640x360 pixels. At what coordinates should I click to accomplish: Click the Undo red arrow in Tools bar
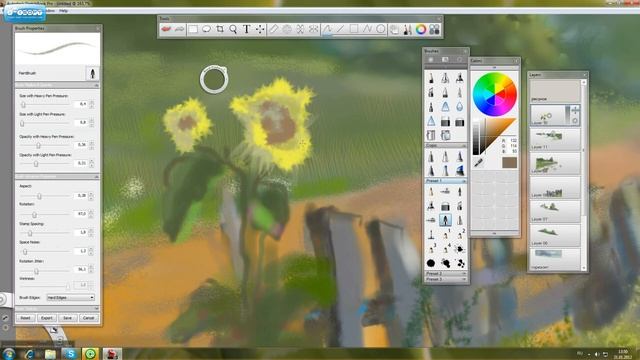pyautogui.click(x=166, y=29)
